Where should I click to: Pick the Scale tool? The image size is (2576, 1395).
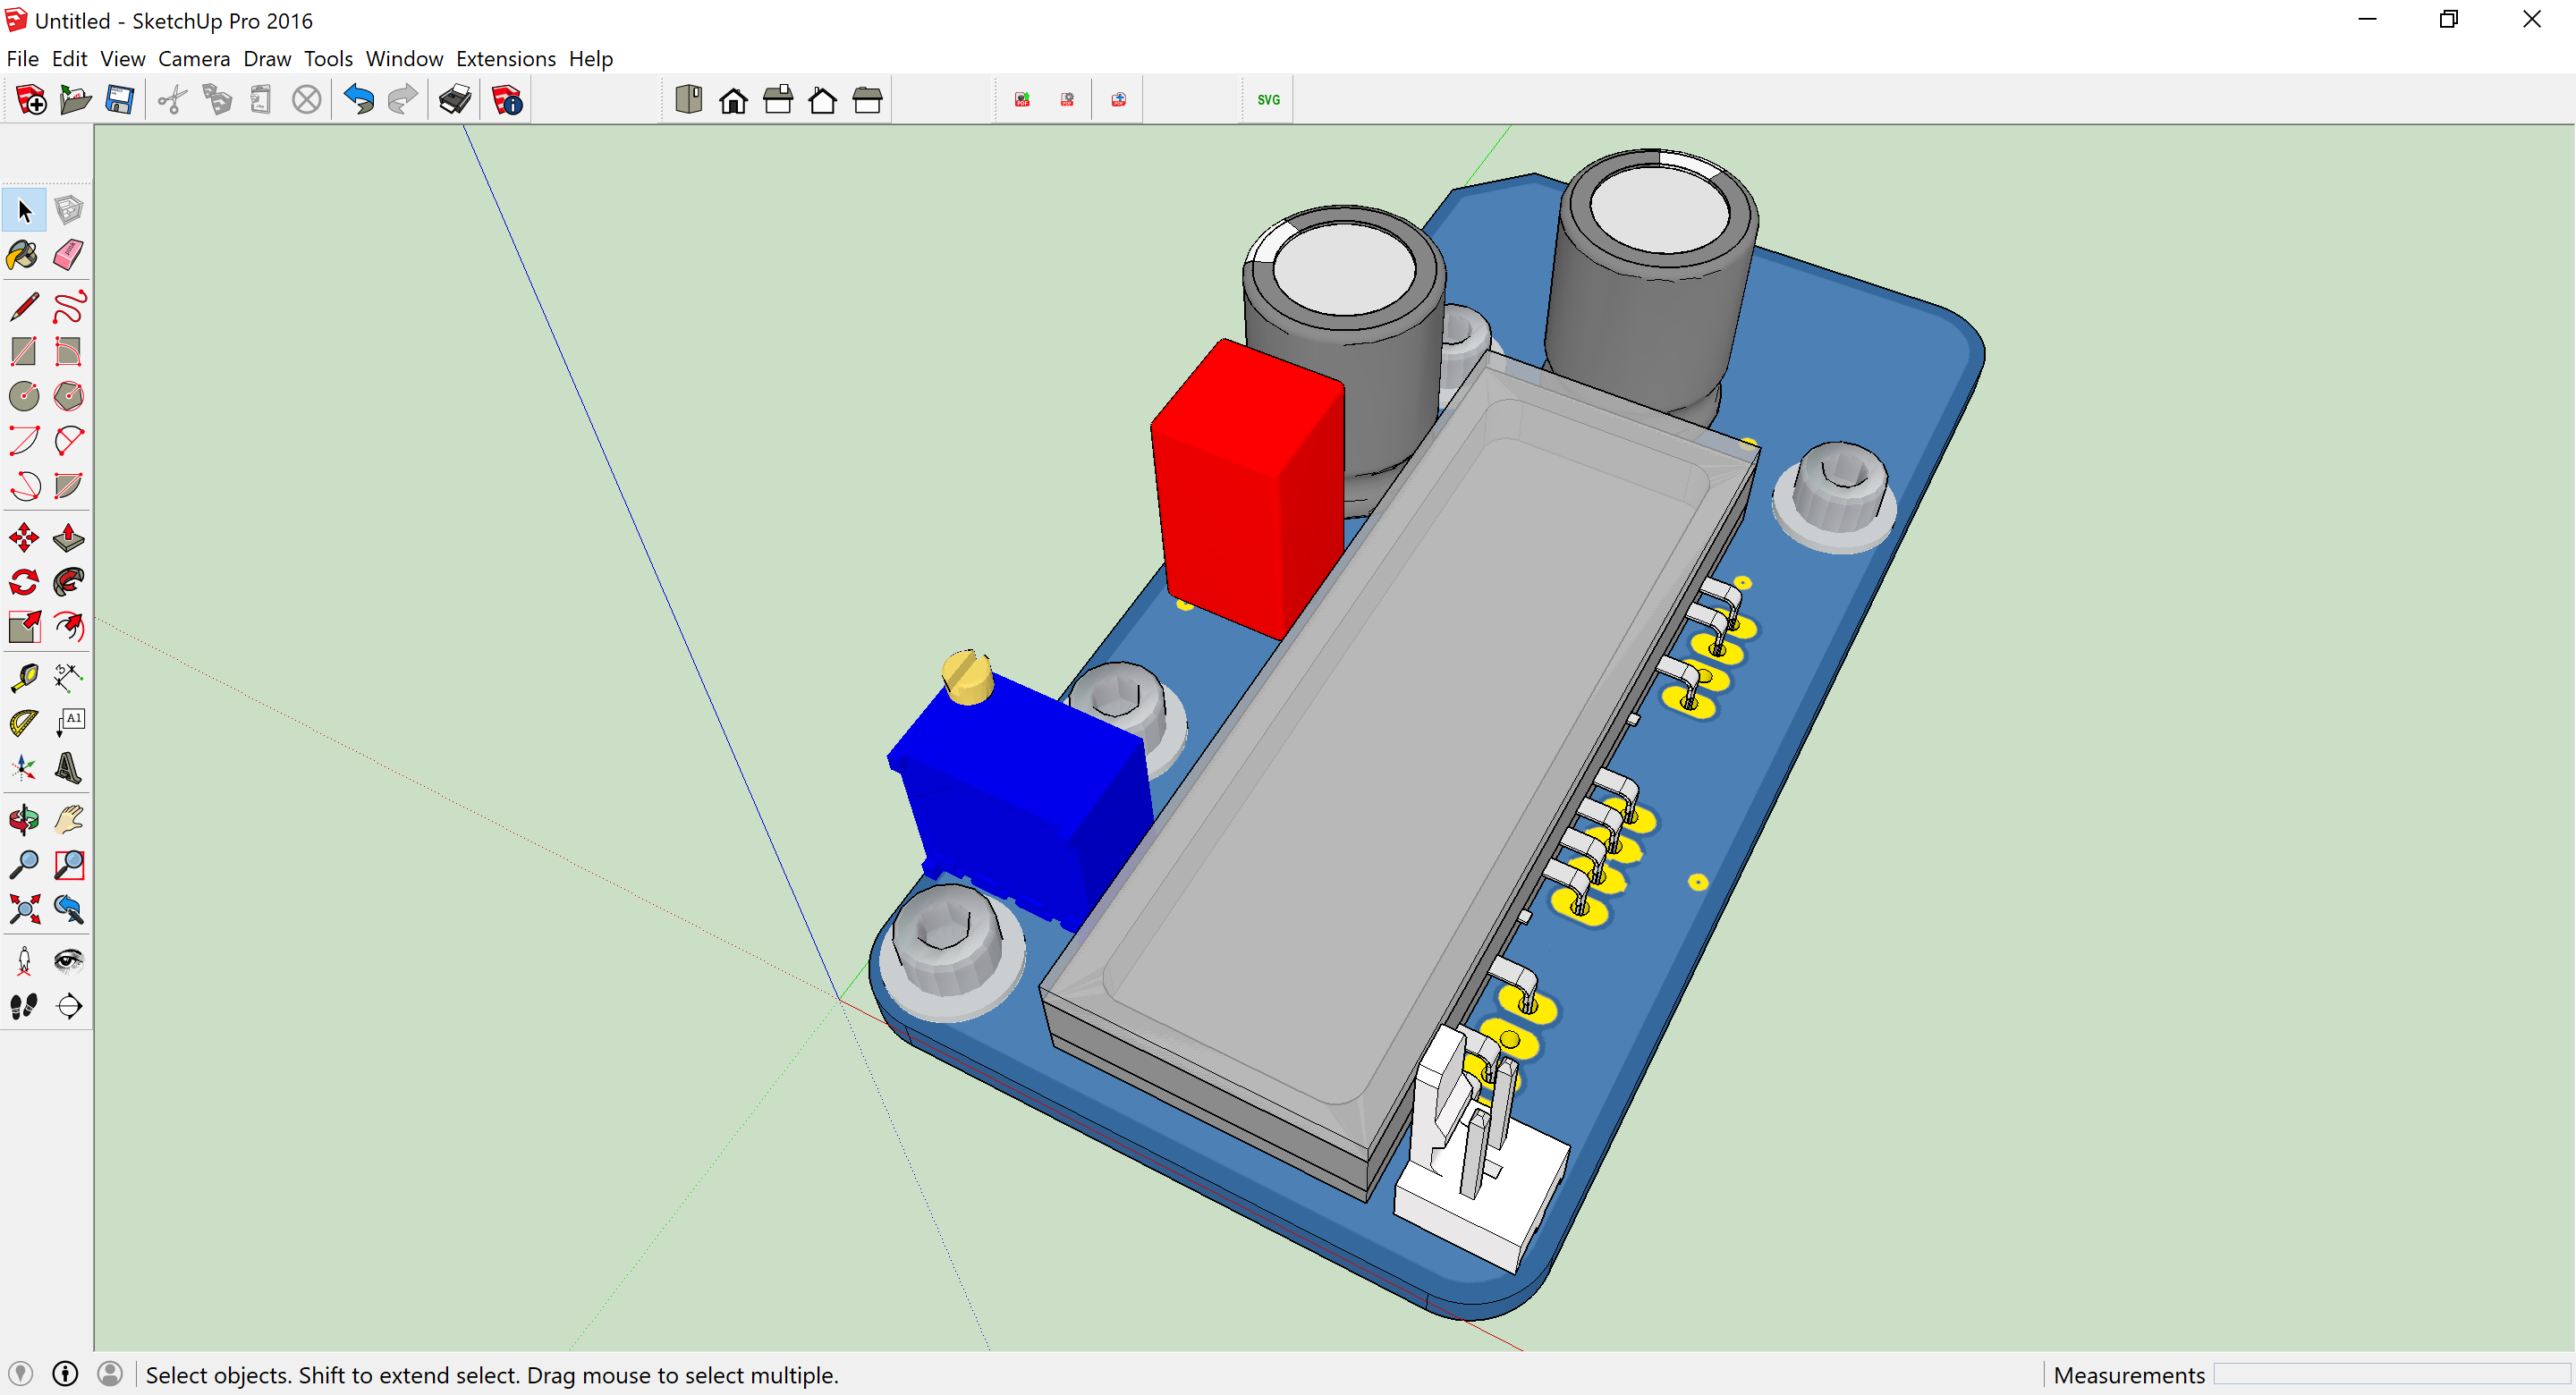pyautogui.click(x=24, y=627)
